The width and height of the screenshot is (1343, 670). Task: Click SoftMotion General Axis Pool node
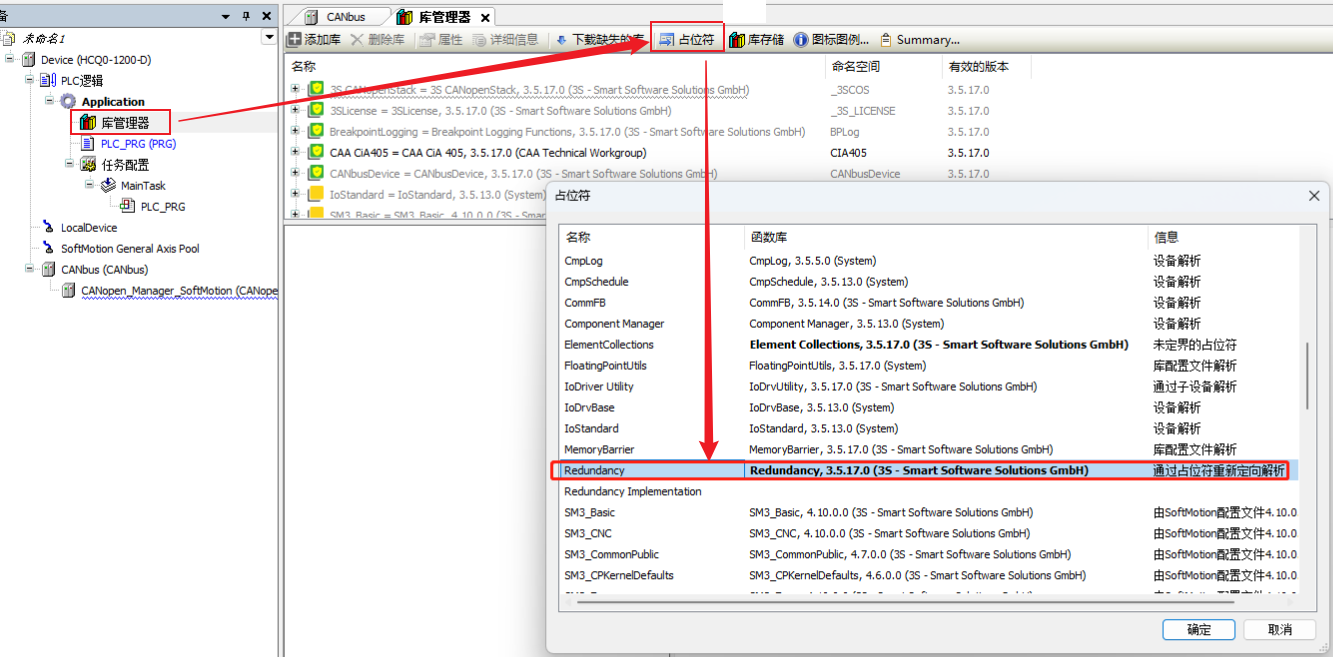(x=130, y=249)
